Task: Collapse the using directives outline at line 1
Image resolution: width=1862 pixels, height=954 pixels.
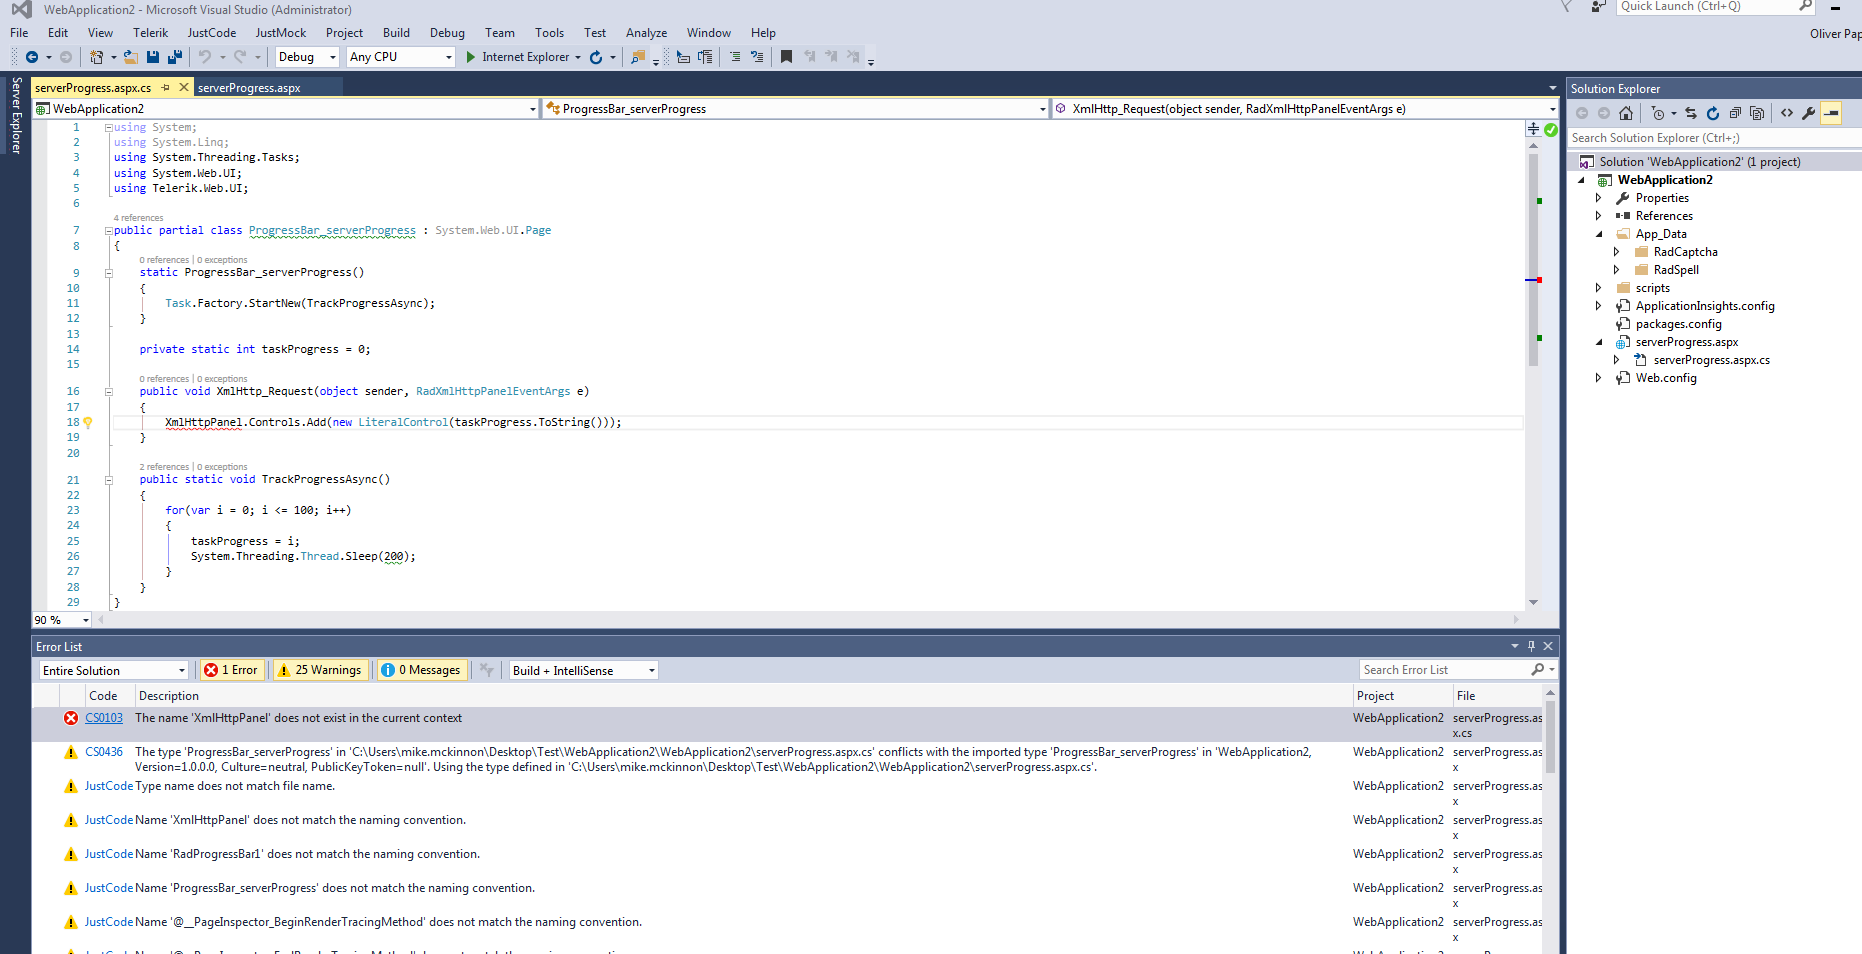Action: (x=109, y=128)
